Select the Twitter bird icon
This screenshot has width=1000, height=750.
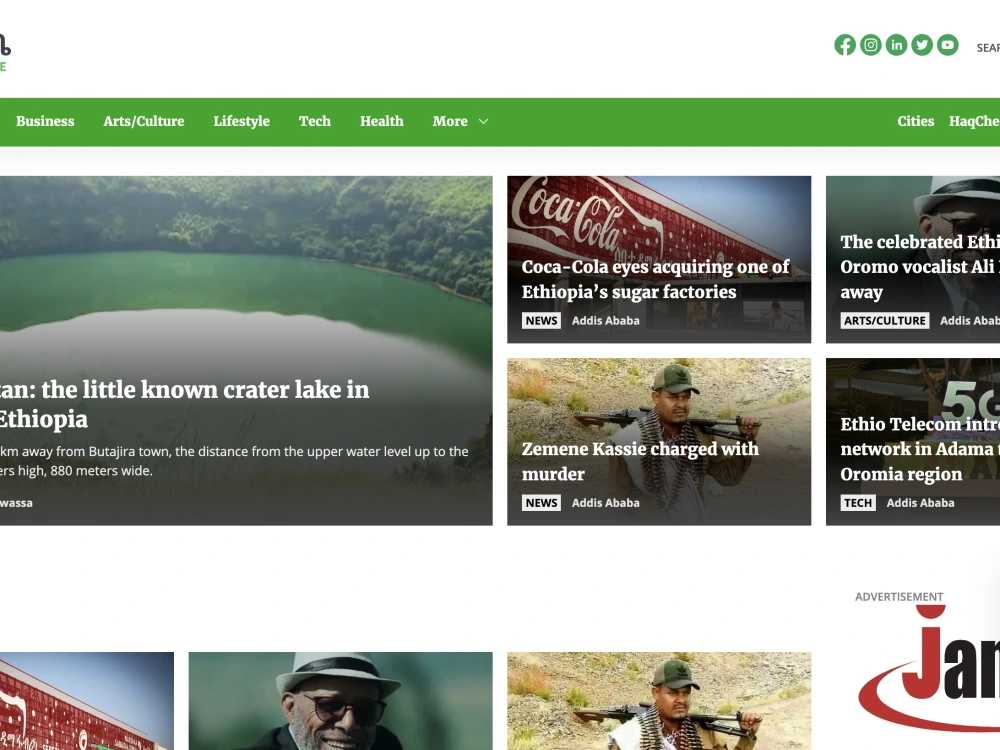922,44
